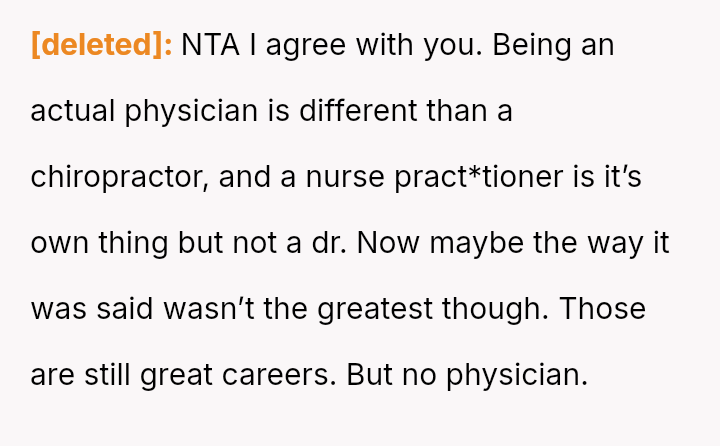Click the word "still" in the last line
Image resolution: width=720 pixels, height=446 pixels.
pyautogui.click(x=111, y=376)
